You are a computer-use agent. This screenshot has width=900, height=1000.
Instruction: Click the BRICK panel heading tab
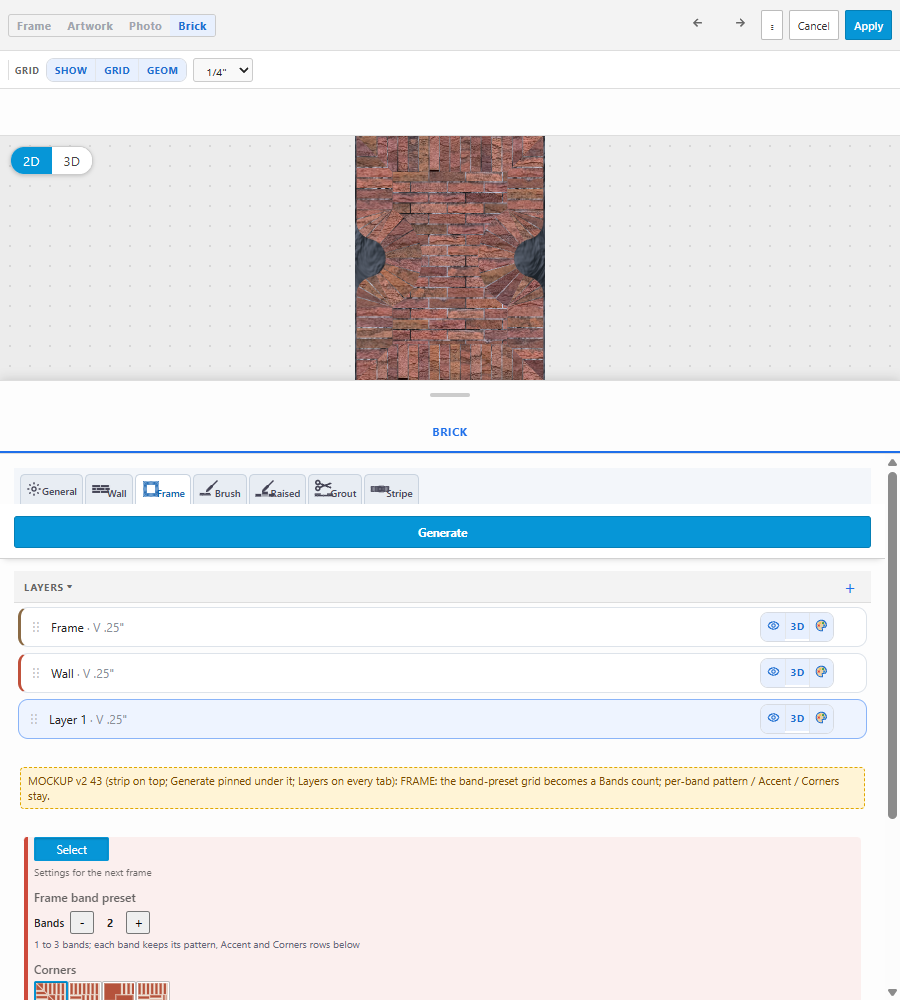point(450,432)
